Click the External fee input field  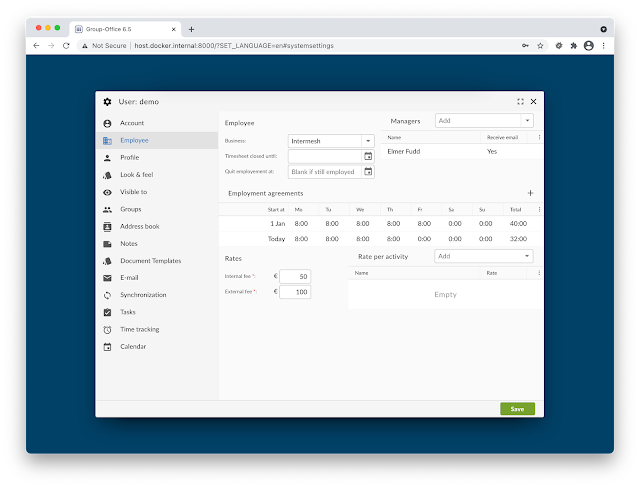pos(295,292)
